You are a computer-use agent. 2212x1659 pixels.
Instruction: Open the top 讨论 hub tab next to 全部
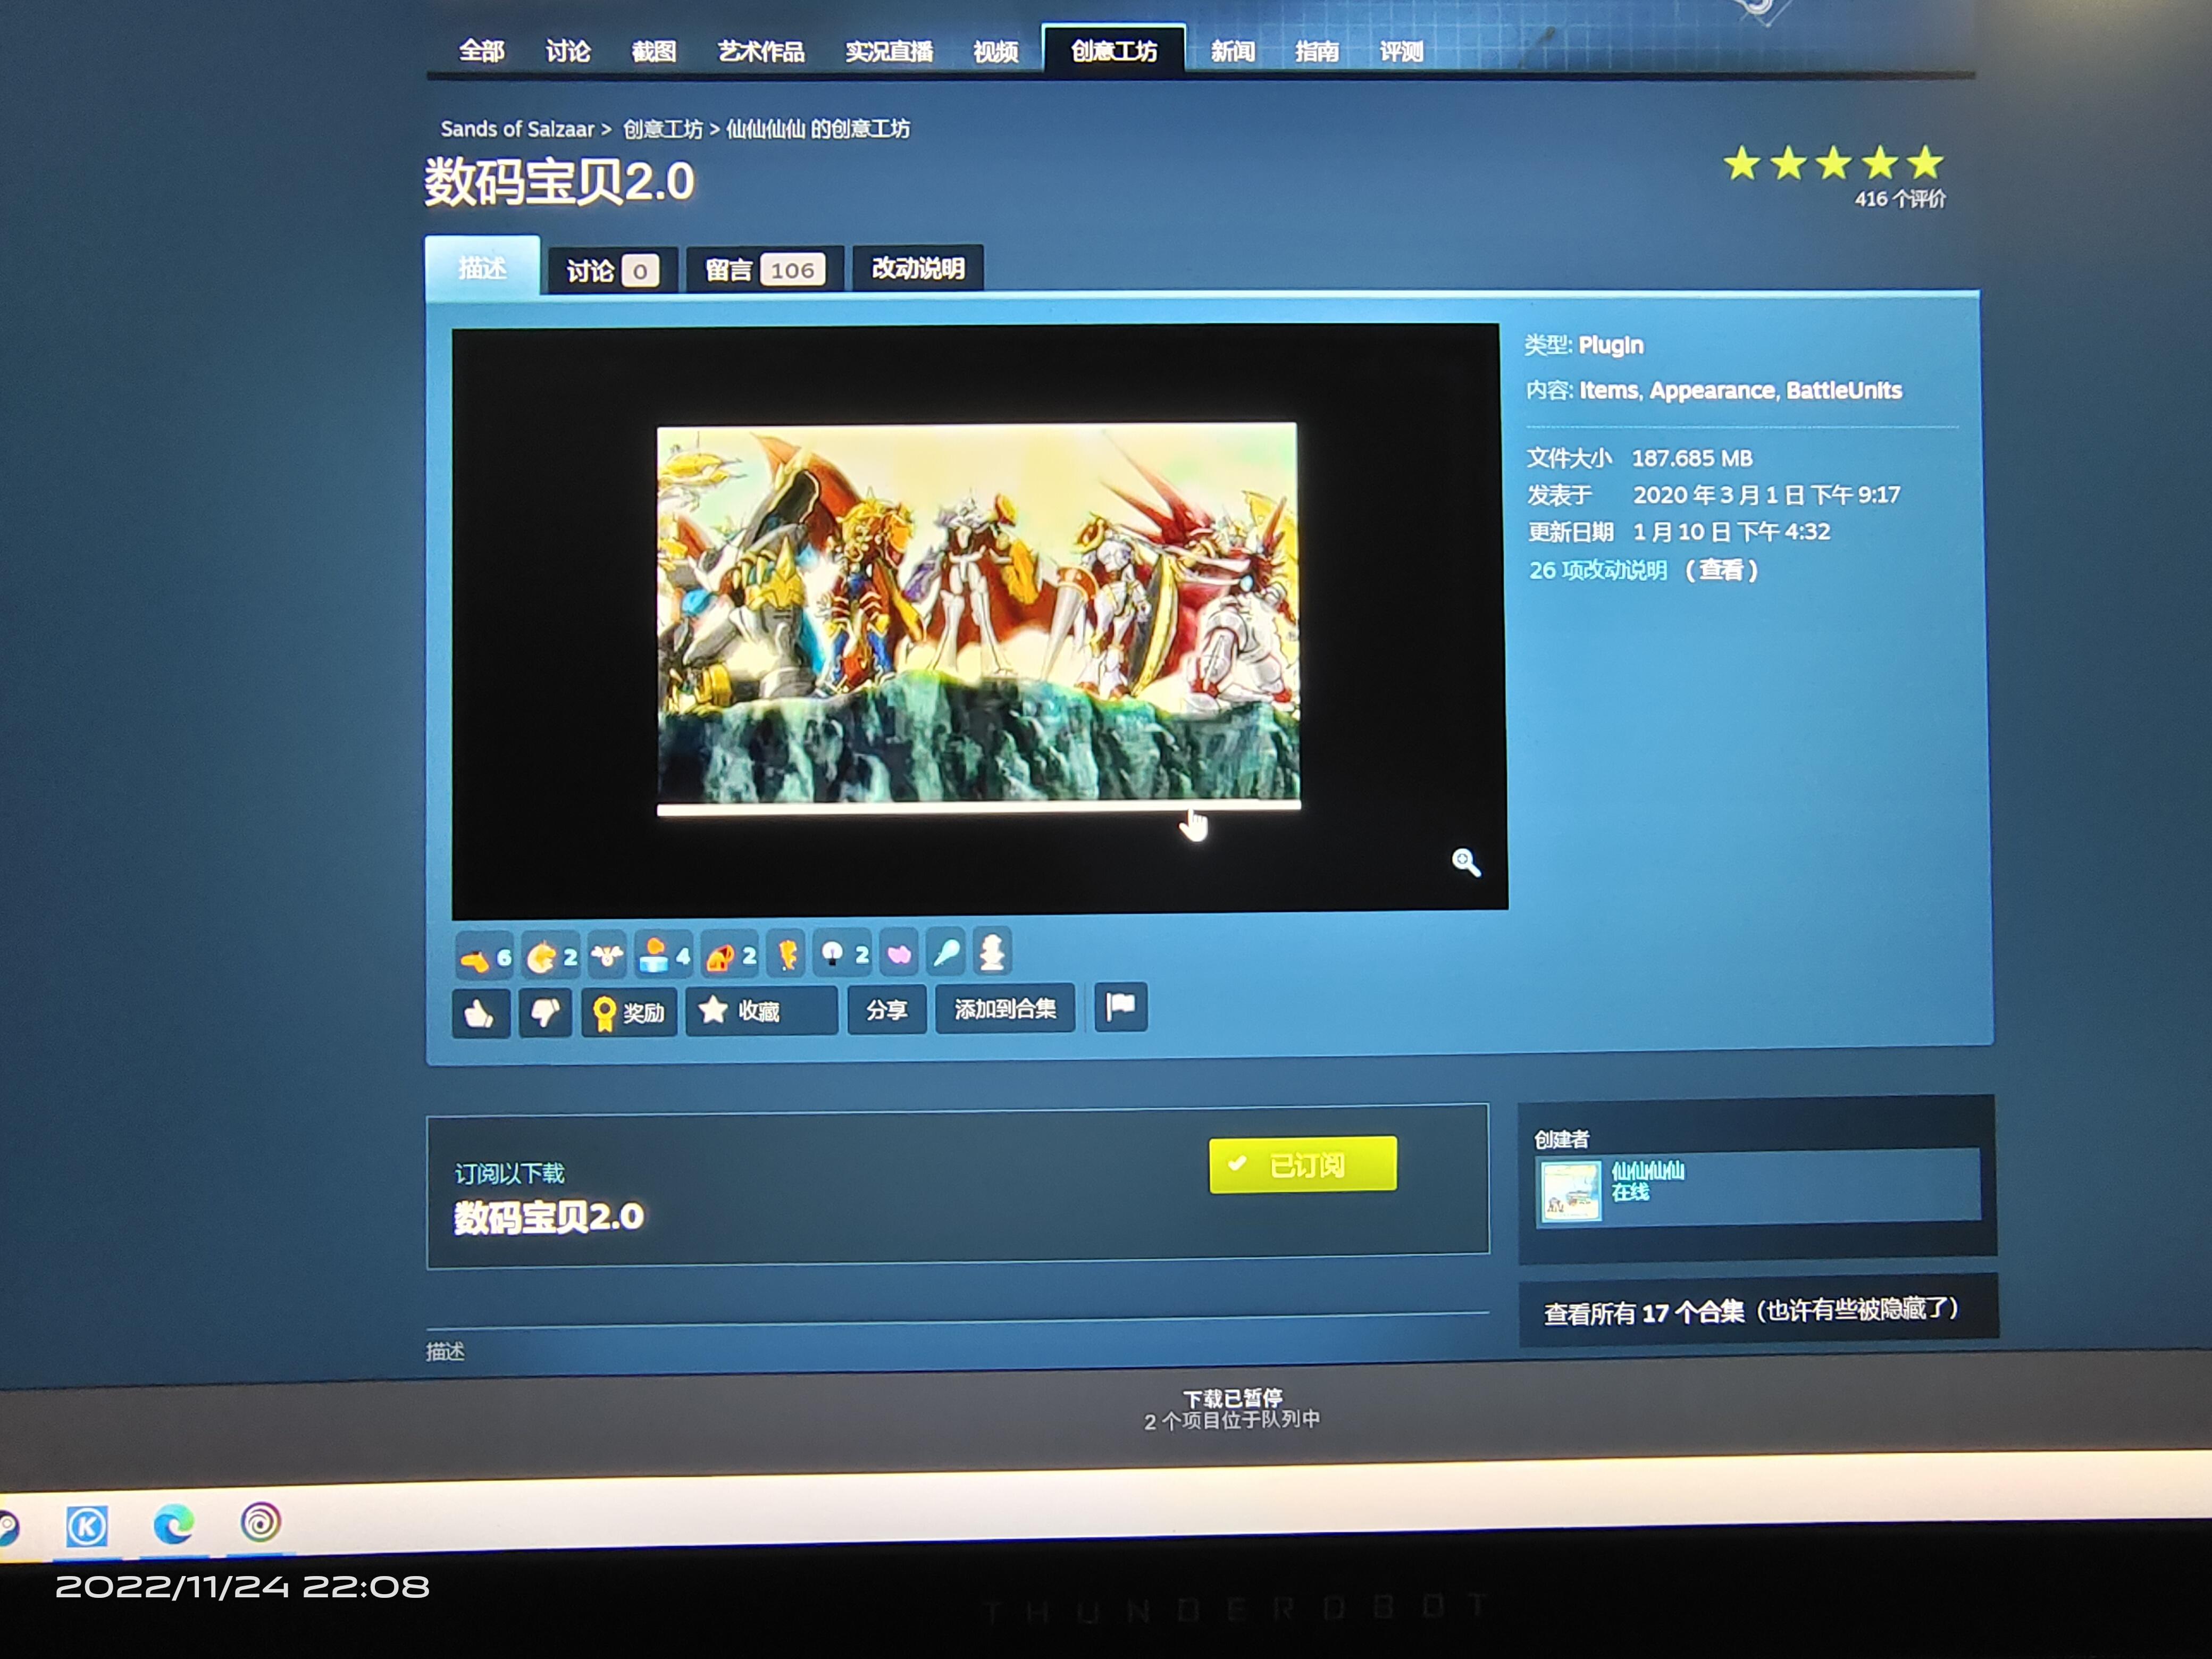(567, 51)
